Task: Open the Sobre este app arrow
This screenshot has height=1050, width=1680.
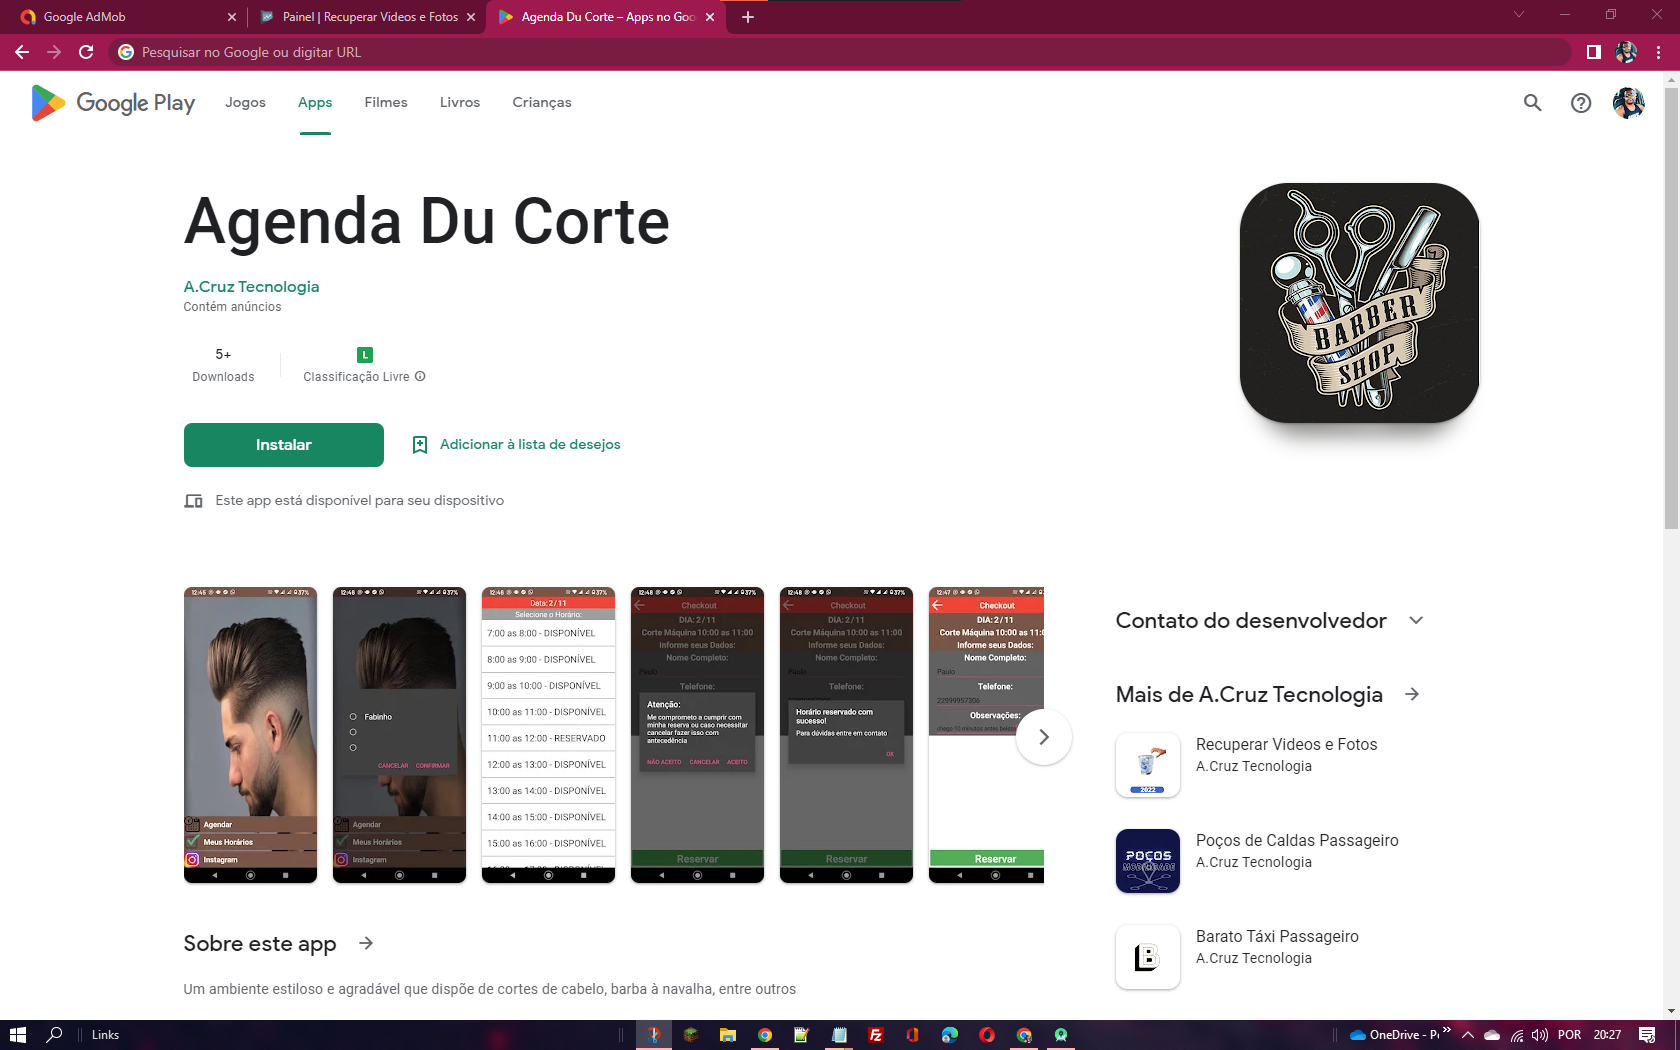Action: point(366,943)
